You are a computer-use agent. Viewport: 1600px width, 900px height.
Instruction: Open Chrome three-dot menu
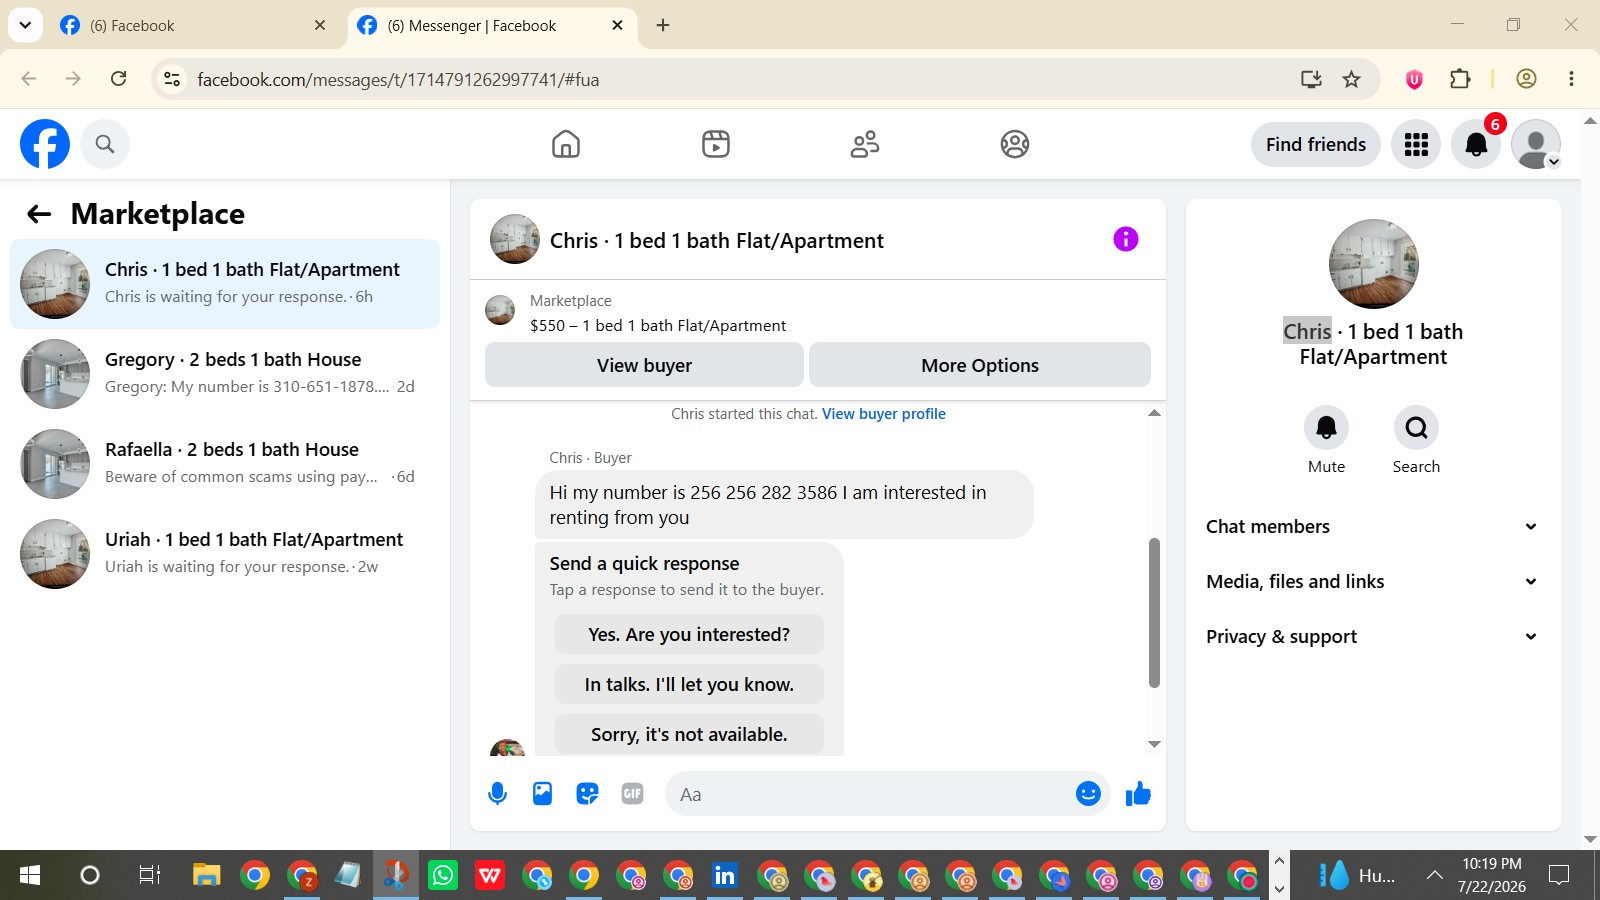click(1571, 79)
